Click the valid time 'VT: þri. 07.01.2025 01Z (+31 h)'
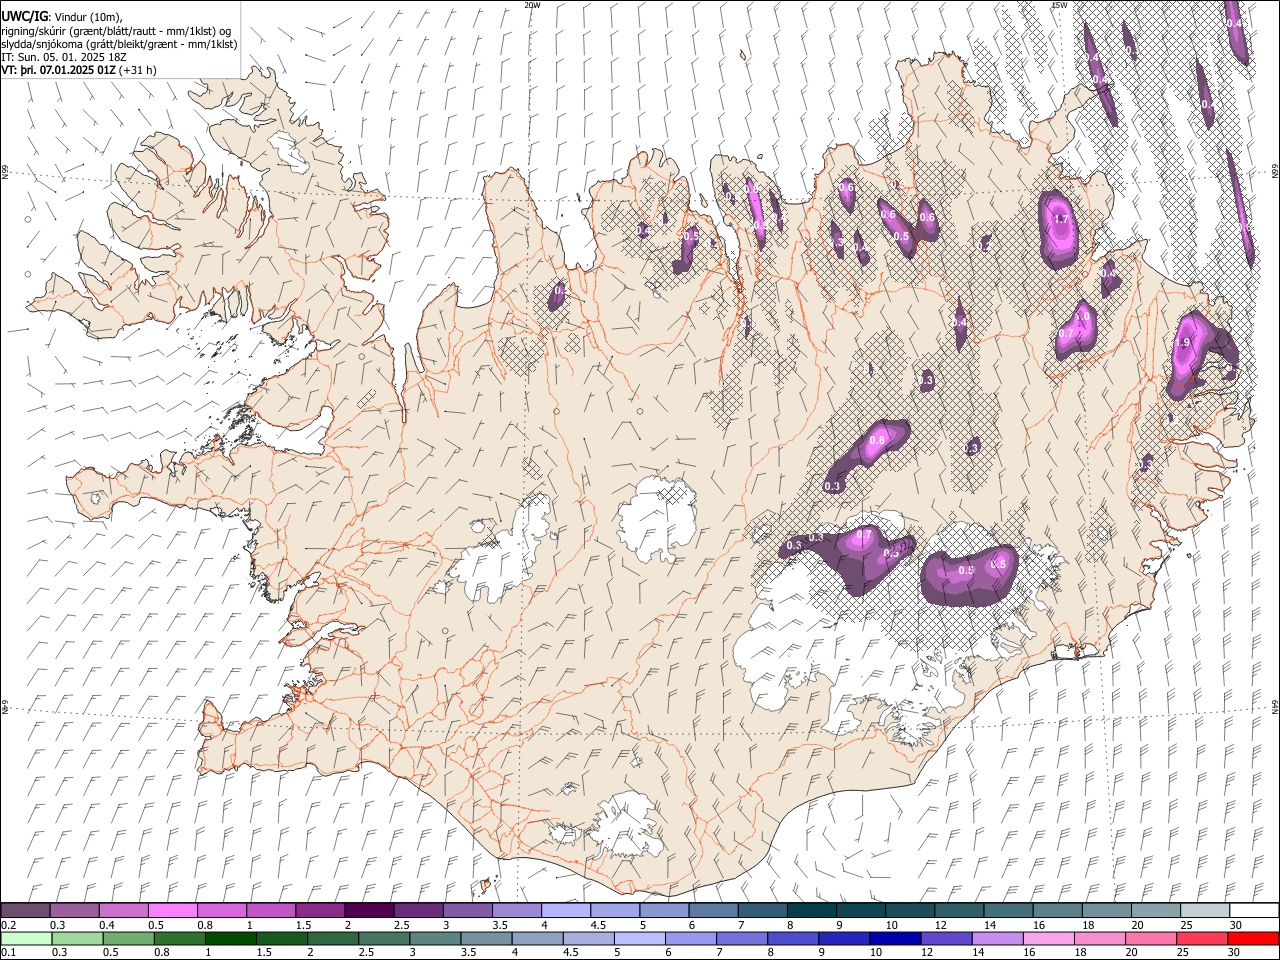 [78, 70]
